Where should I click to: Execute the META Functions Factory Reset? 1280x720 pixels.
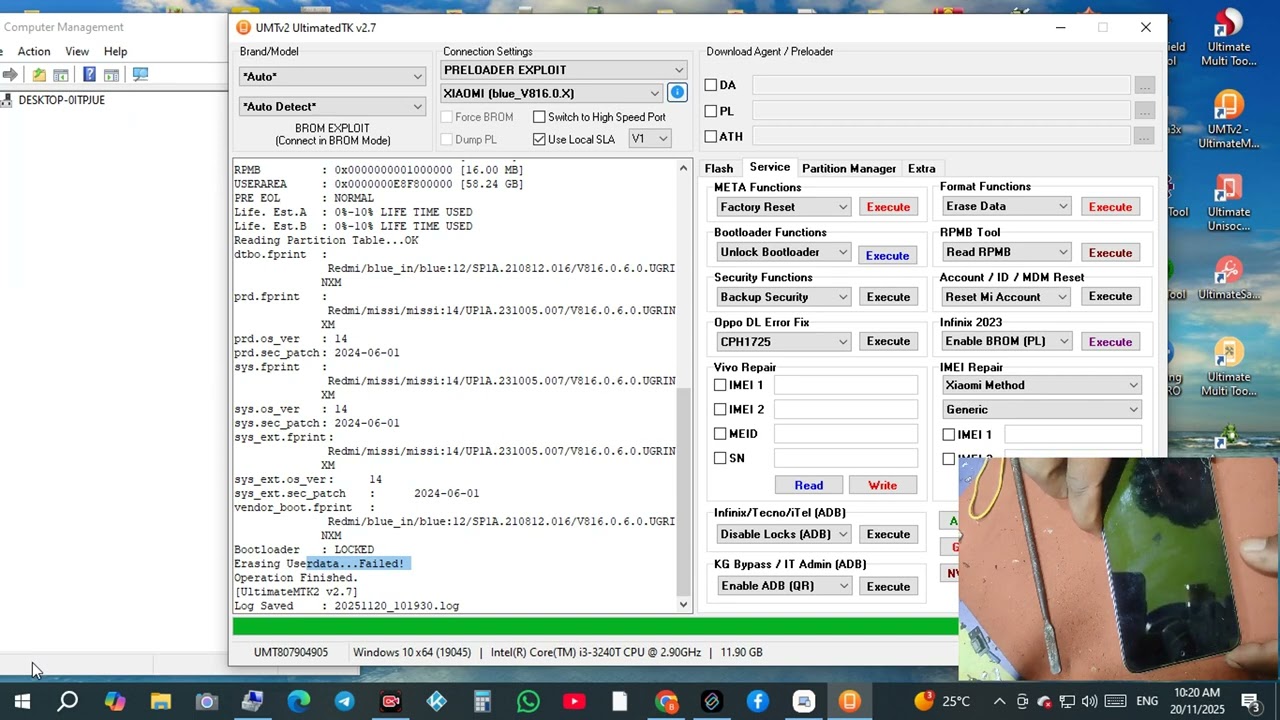pyautogui.click(x=888, y=207)
